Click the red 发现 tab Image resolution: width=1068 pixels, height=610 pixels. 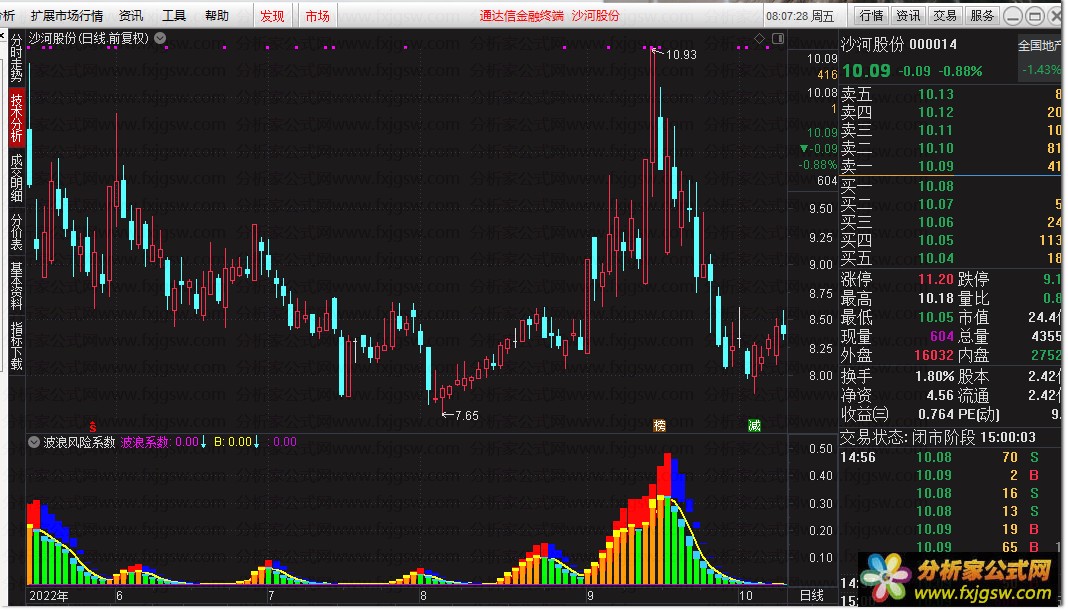(x=272, y=15)
